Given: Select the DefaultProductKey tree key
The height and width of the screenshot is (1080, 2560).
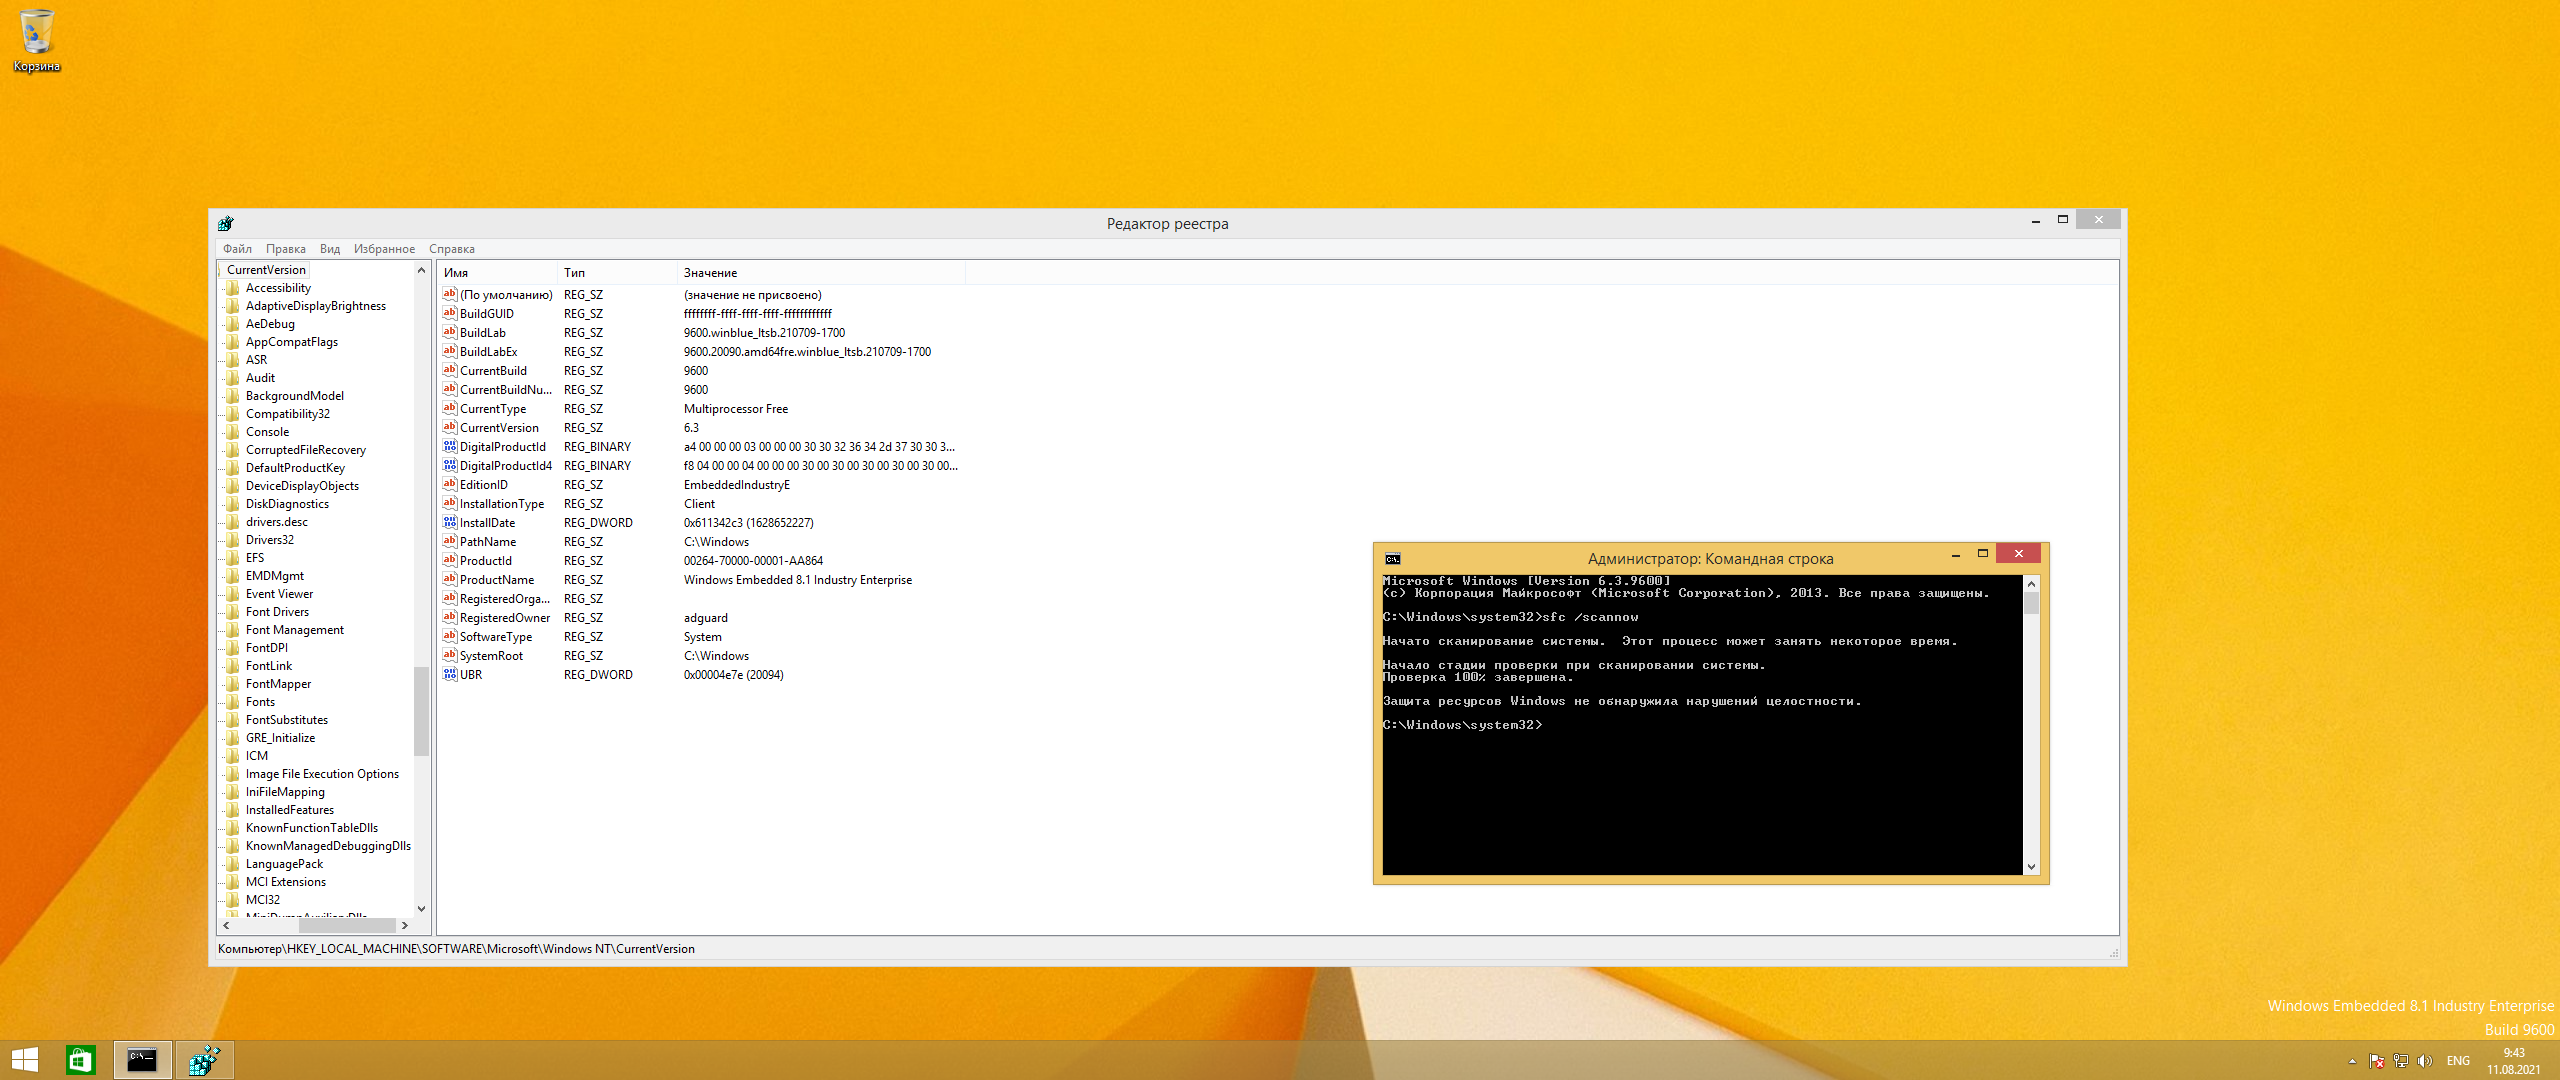Looking at the screenshot, I should (295, 468).
